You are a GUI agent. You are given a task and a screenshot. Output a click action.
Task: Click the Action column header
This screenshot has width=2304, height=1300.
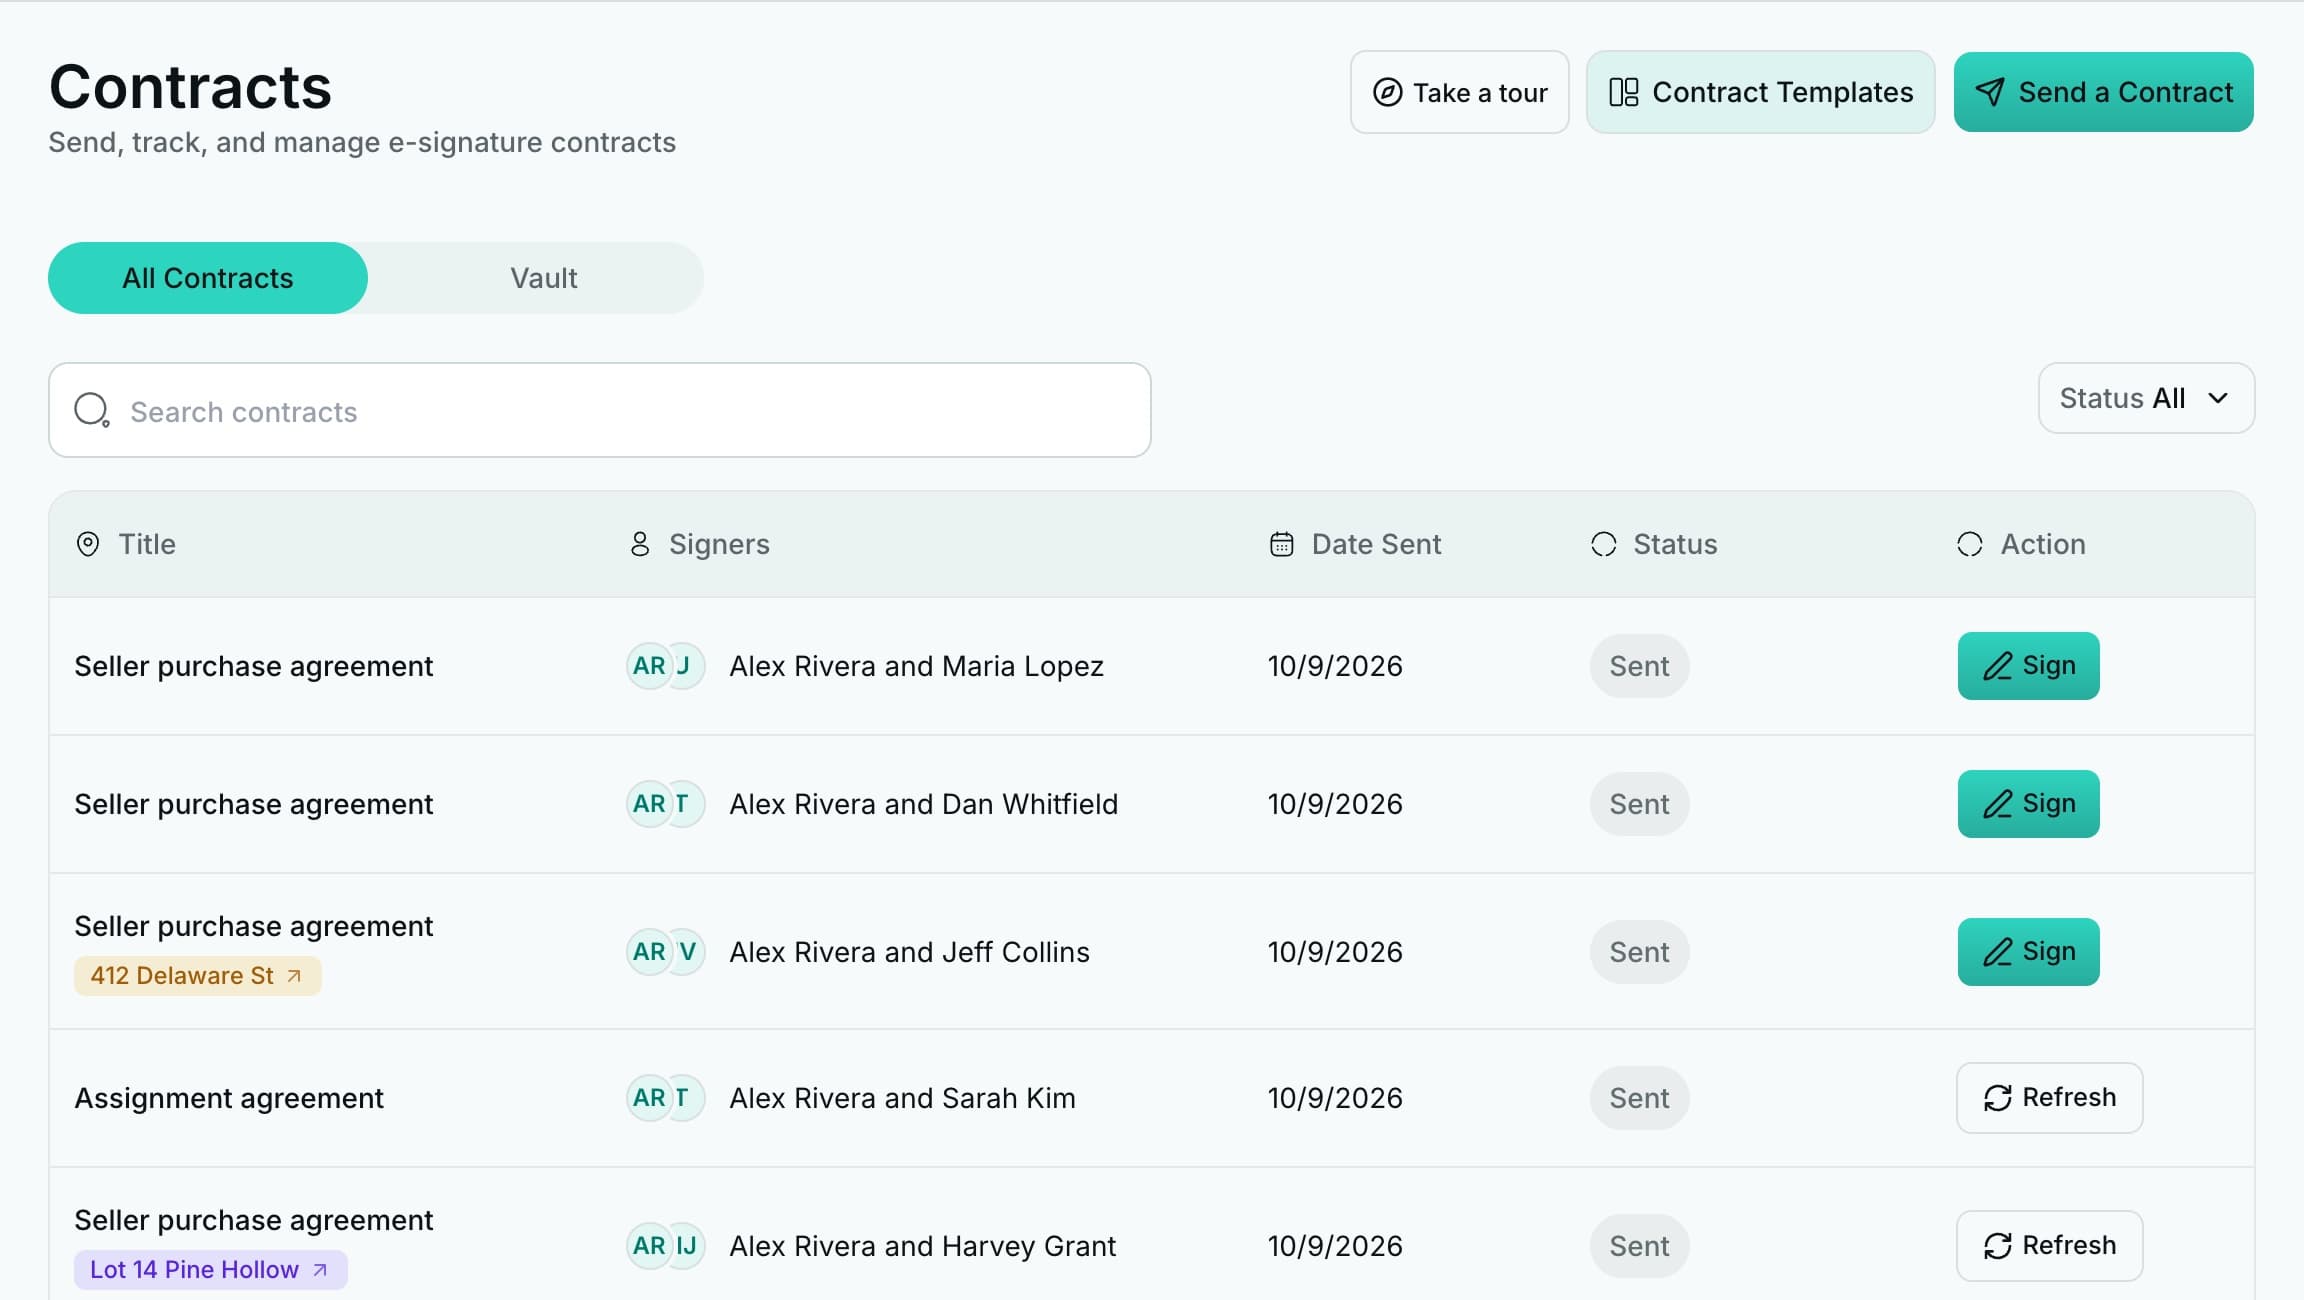pyautogui.click(x=2043, y=544)
